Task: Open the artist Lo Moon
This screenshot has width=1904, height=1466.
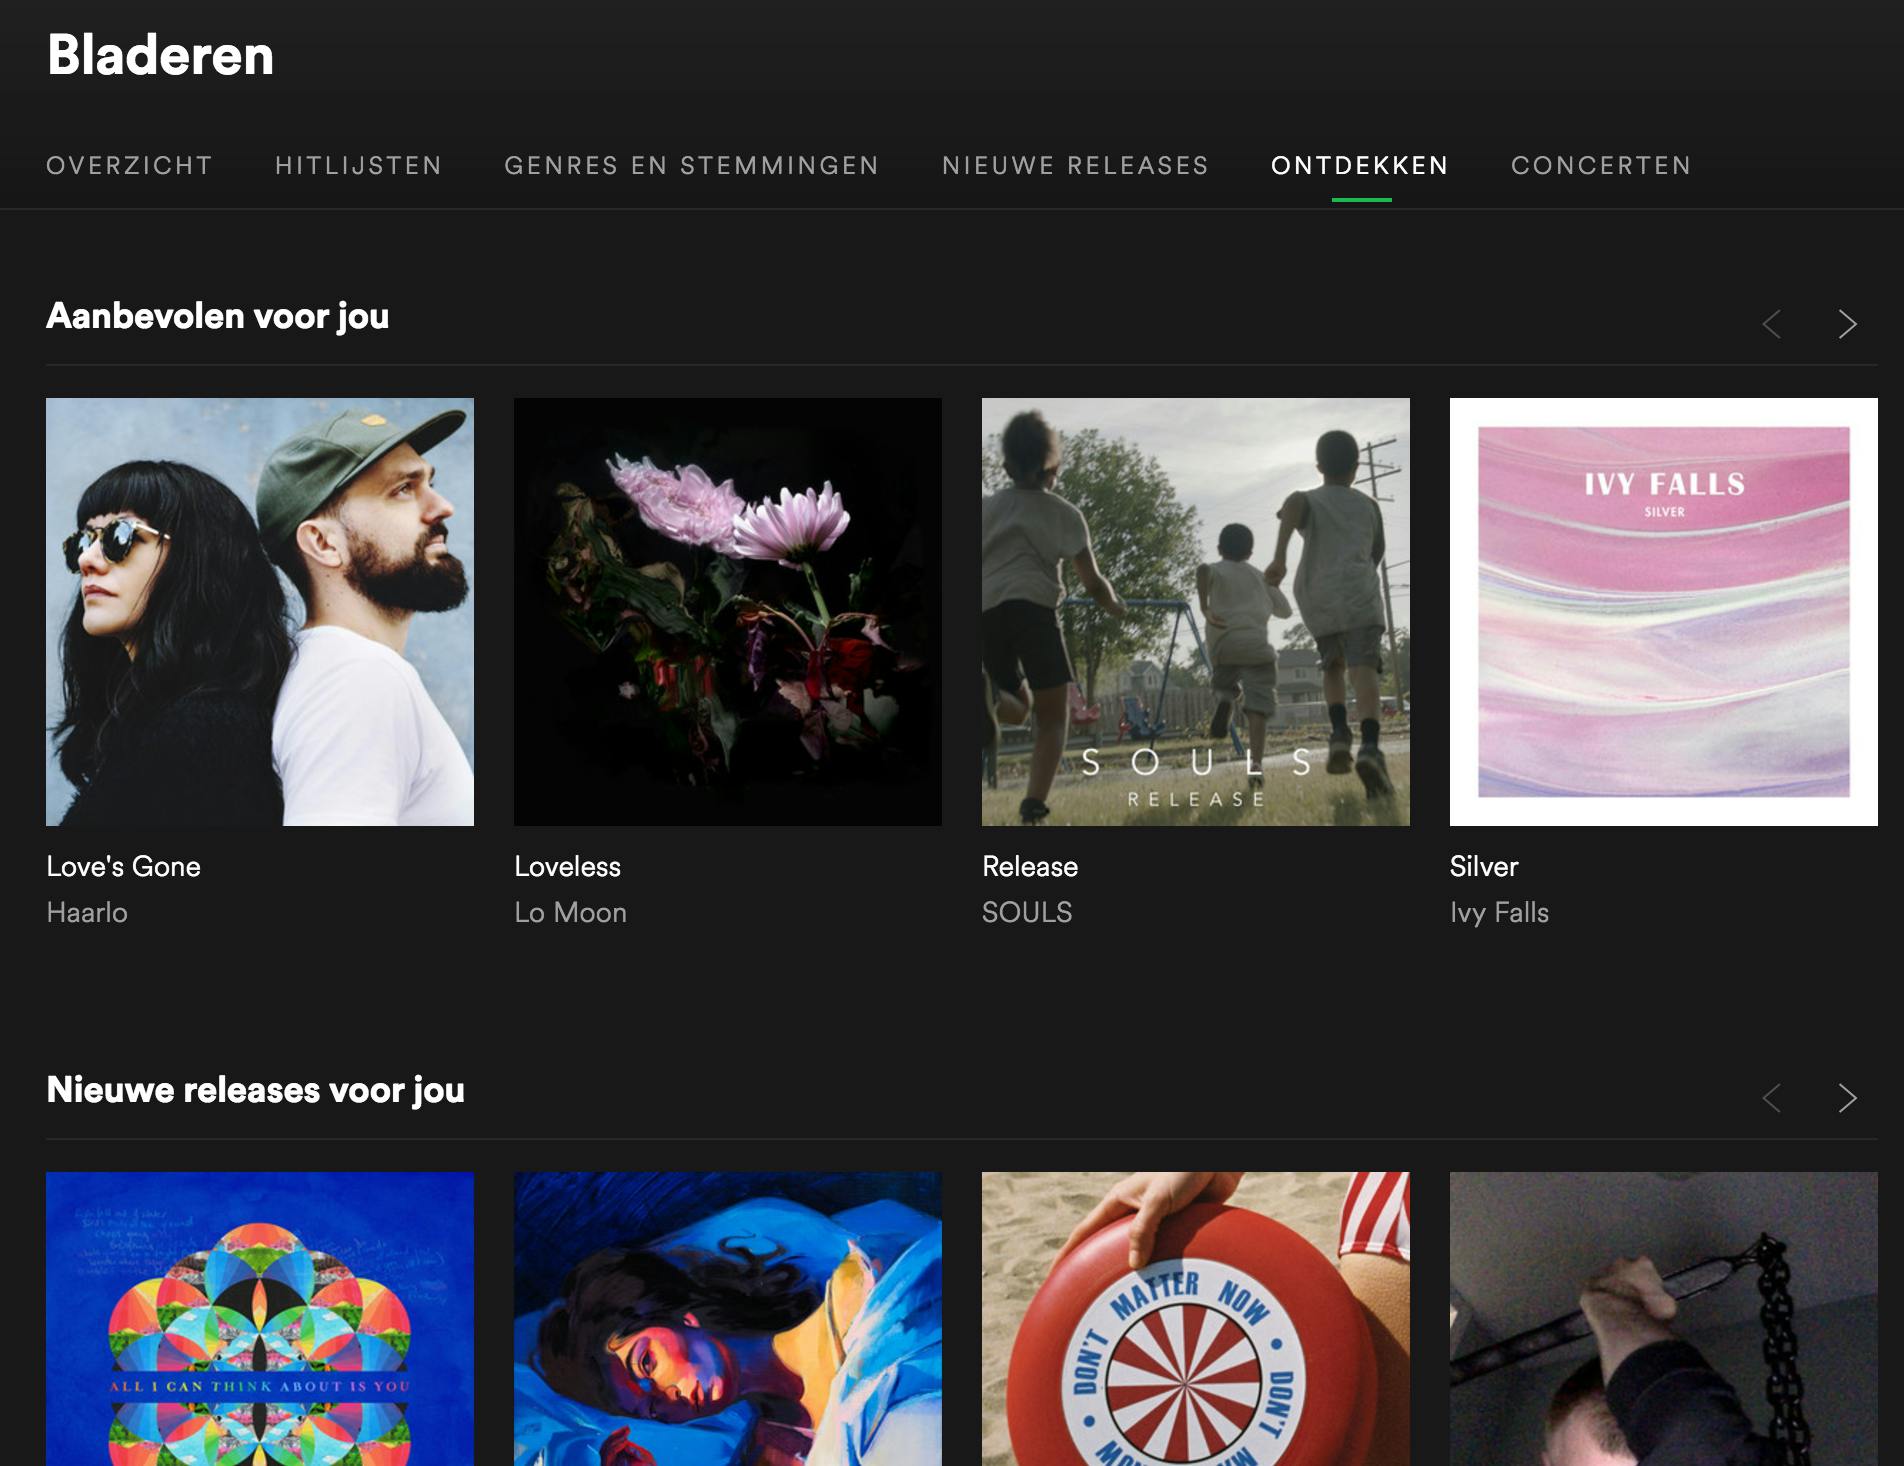Action: 570,913
